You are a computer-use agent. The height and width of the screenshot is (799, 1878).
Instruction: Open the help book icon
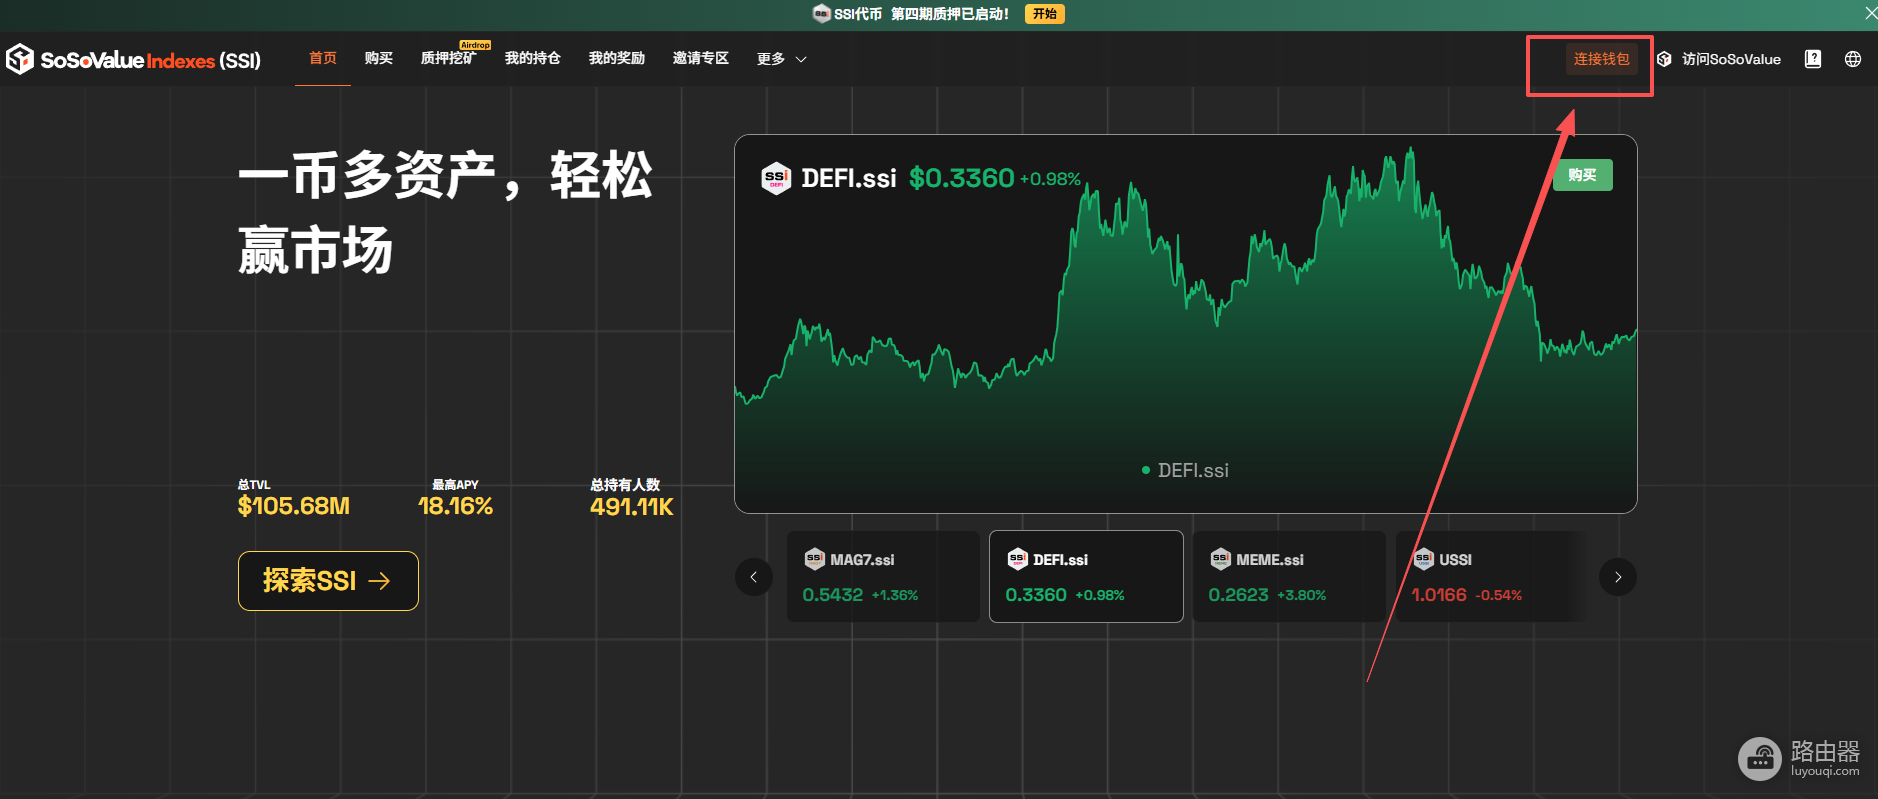coord(1812,59)
